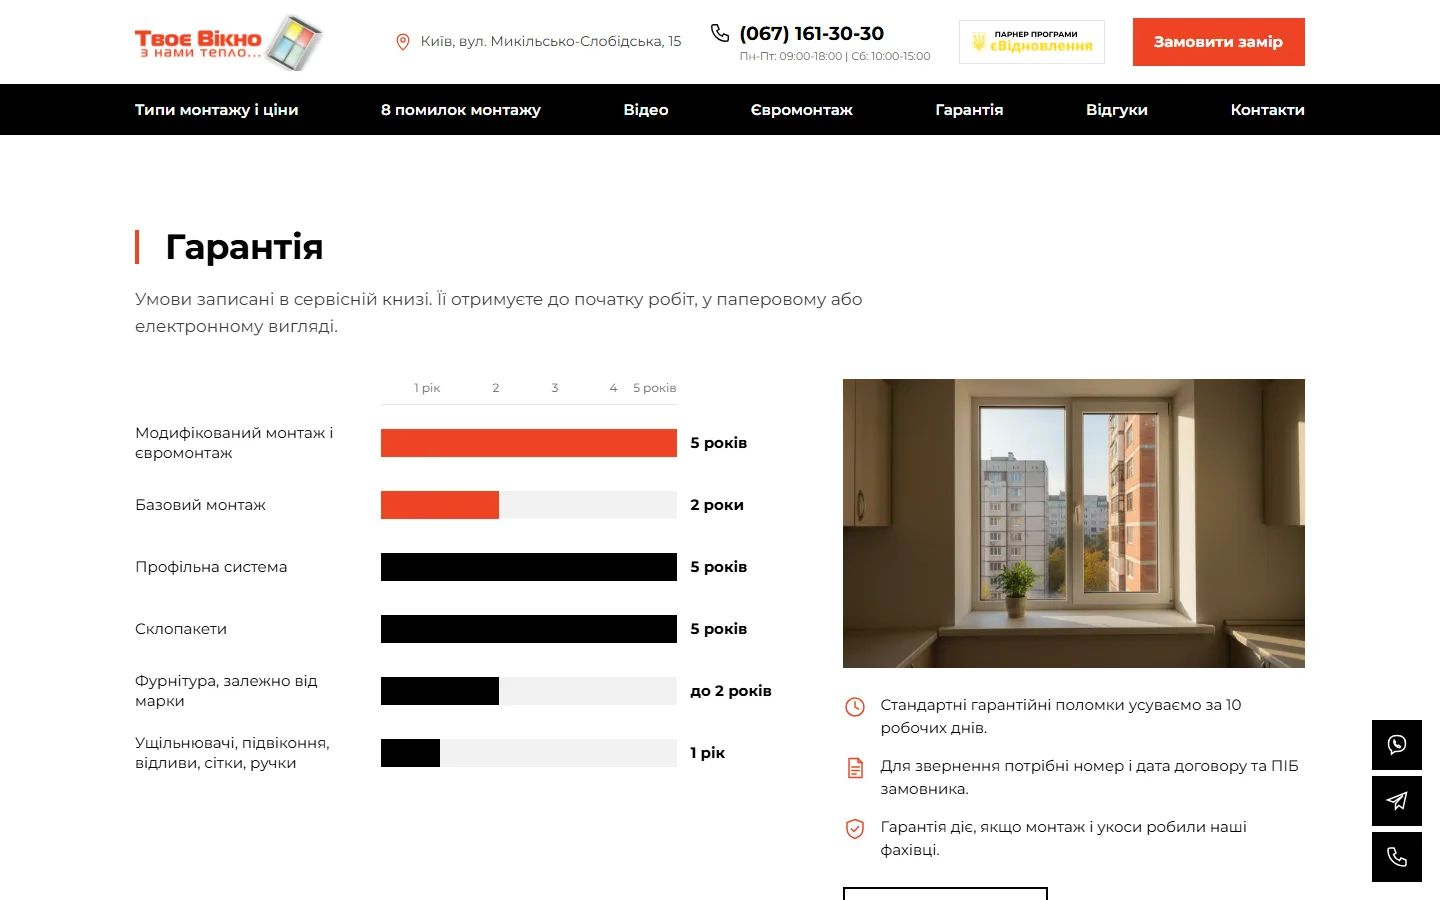Click the window interior photo

point(1074,523)
